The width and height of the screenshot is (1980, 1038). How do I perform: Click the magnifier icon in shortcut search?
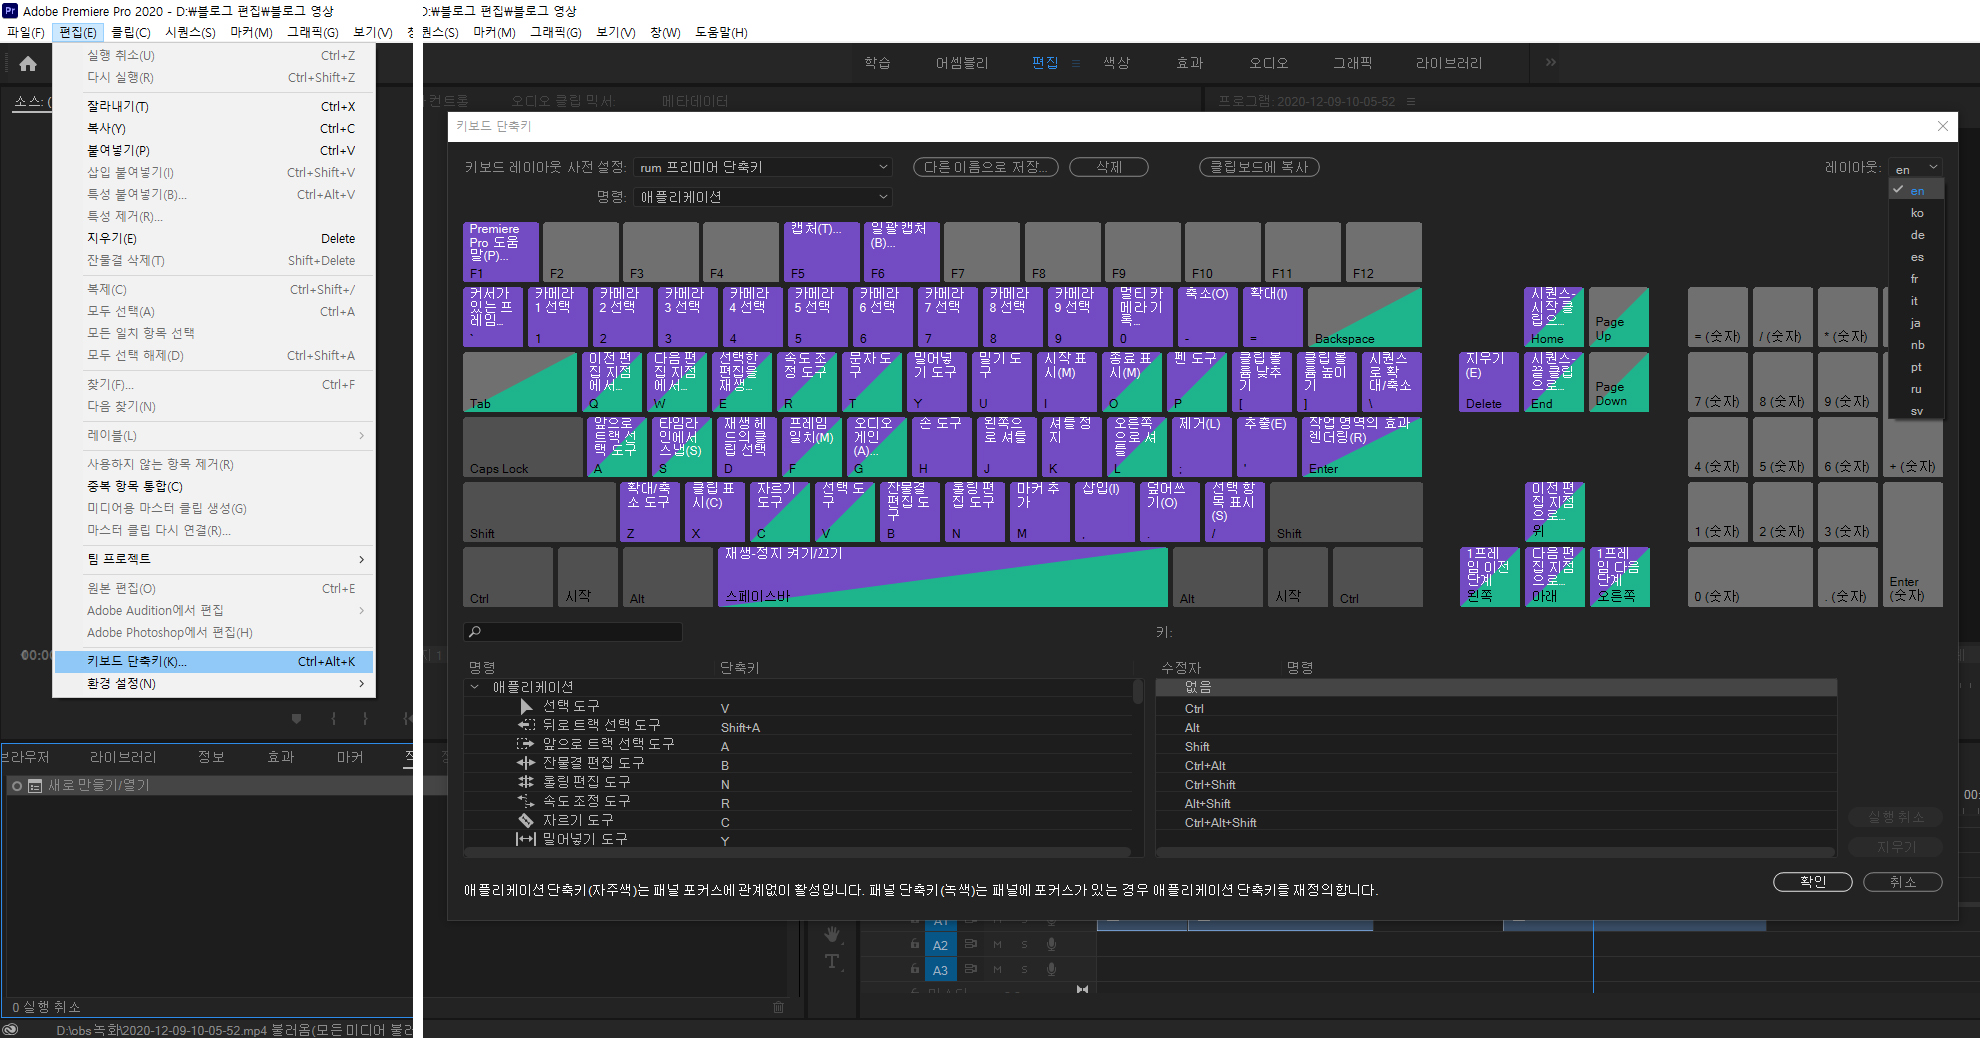(475, 632)
